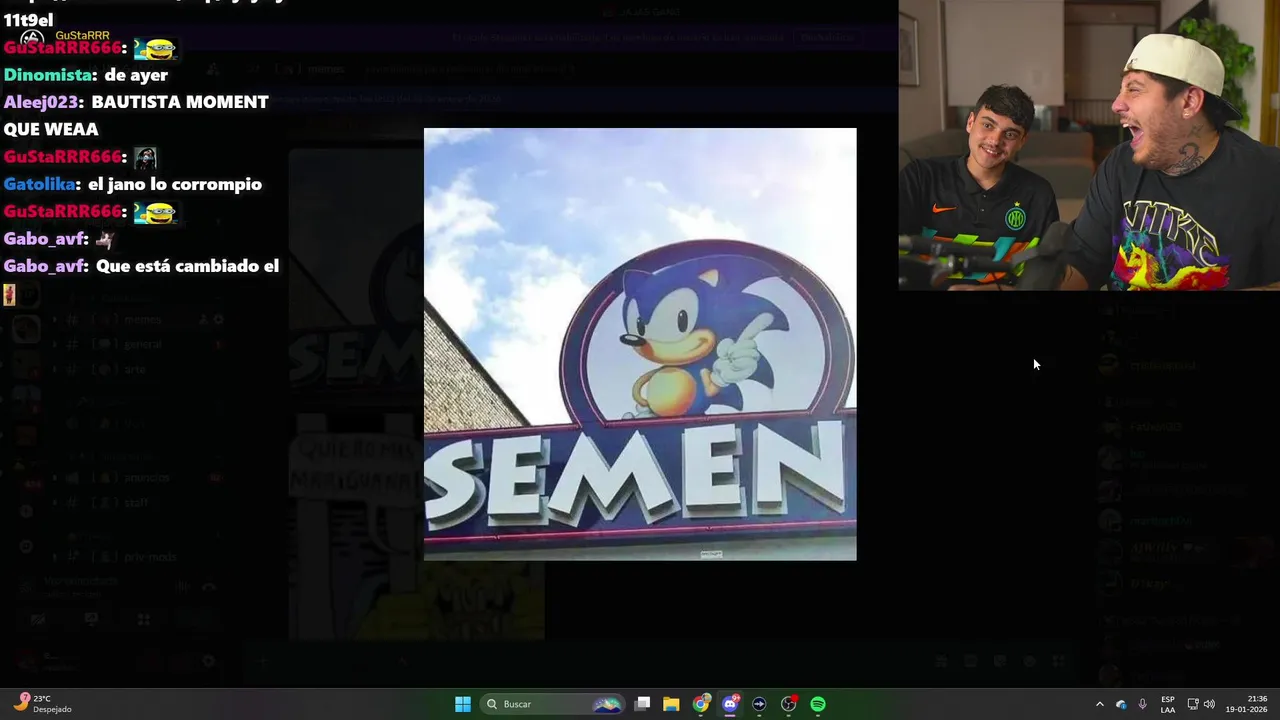Open the network icon in system tray

1193,704
